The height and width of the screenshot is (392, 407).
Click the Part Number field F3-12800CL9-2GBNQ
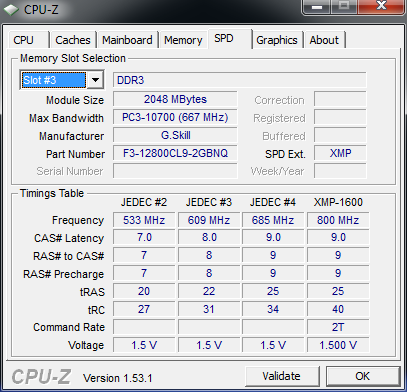[175, 153]
